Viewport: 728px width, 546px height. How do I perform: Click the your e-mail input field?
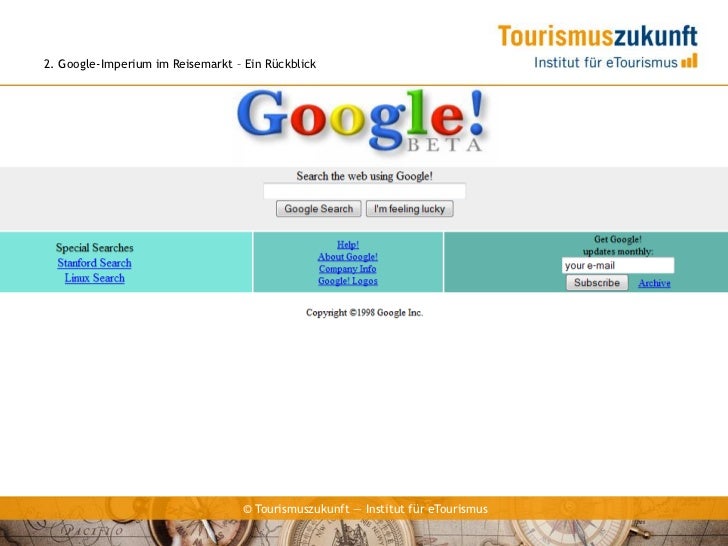tap(618, 266)
